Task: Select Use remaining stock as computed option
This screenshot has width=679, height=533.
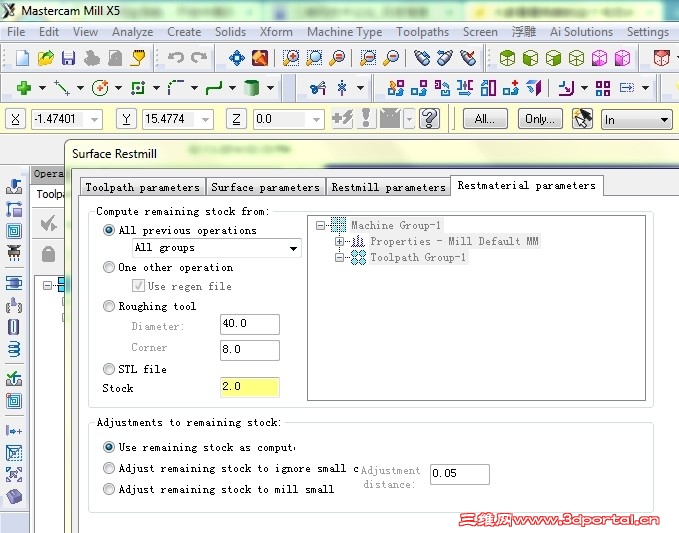Action: click(109, 447)
